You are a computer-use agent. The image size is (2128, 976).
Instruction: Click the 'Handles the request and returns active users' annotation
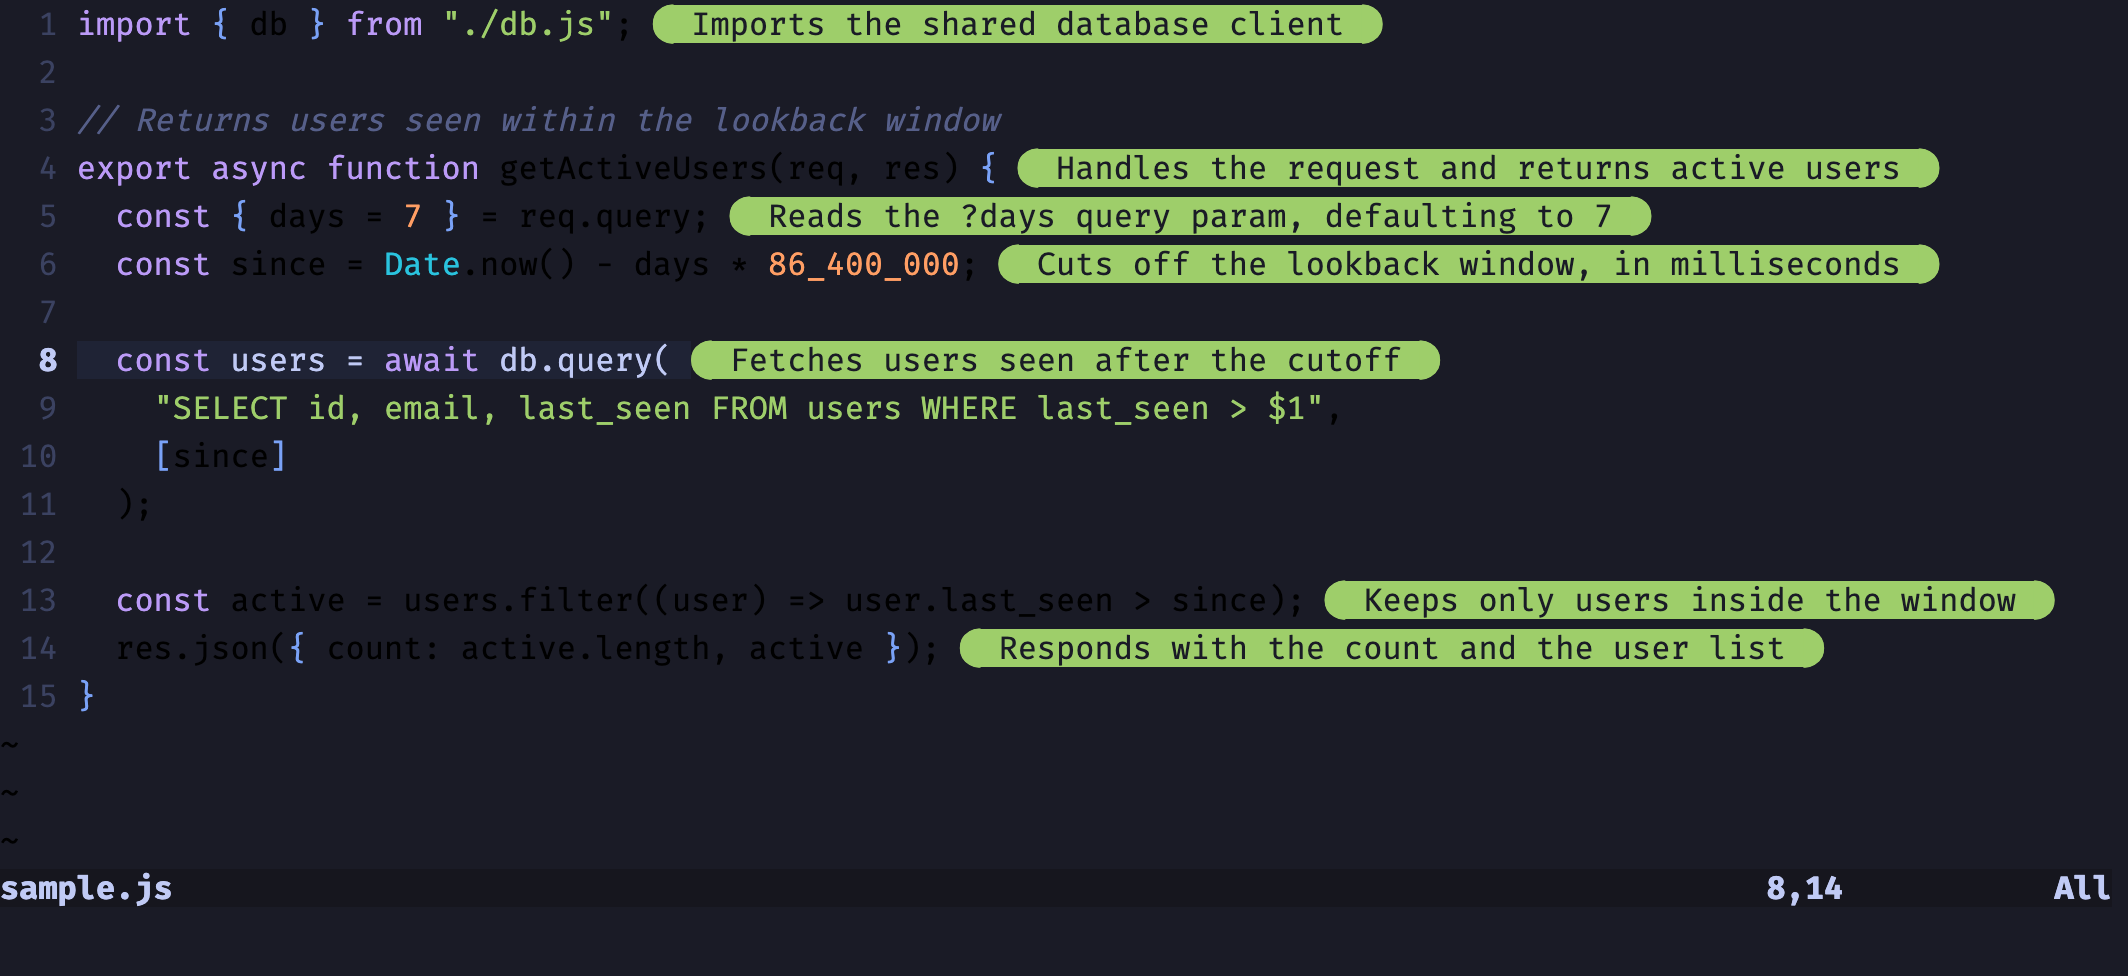click(1478, 168)
